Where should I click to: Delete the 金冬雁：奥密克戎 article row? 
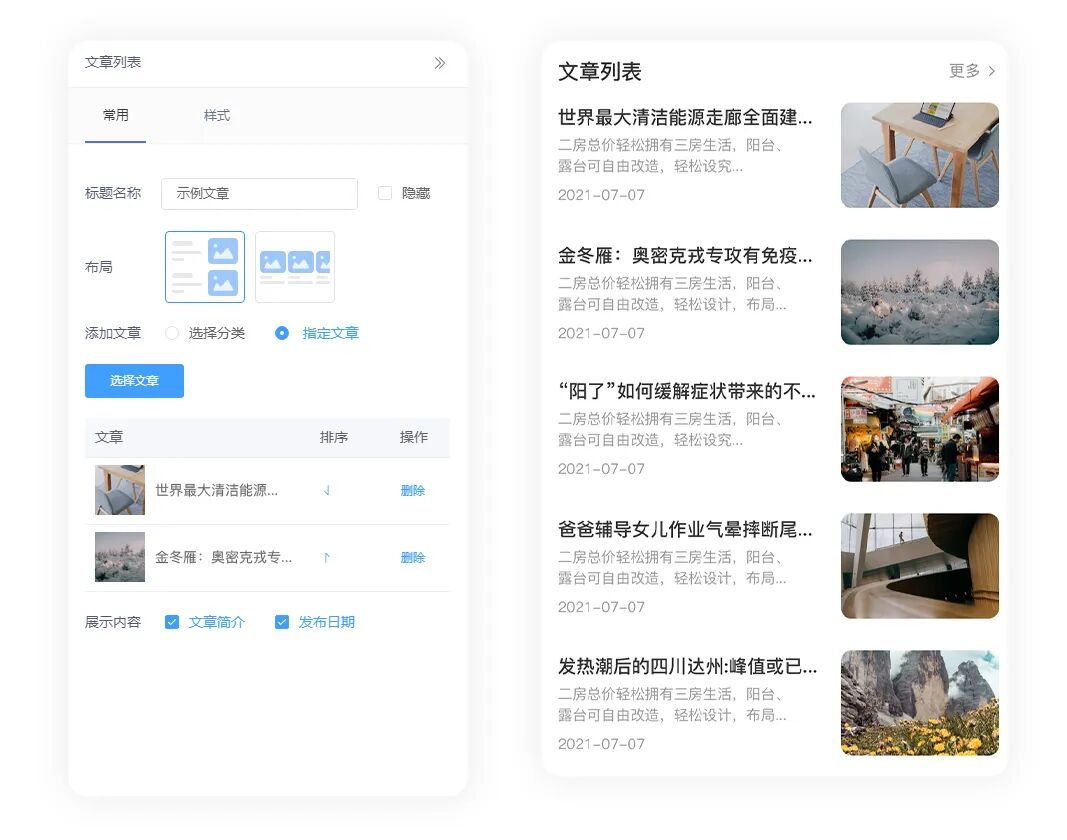pos(412,558)
